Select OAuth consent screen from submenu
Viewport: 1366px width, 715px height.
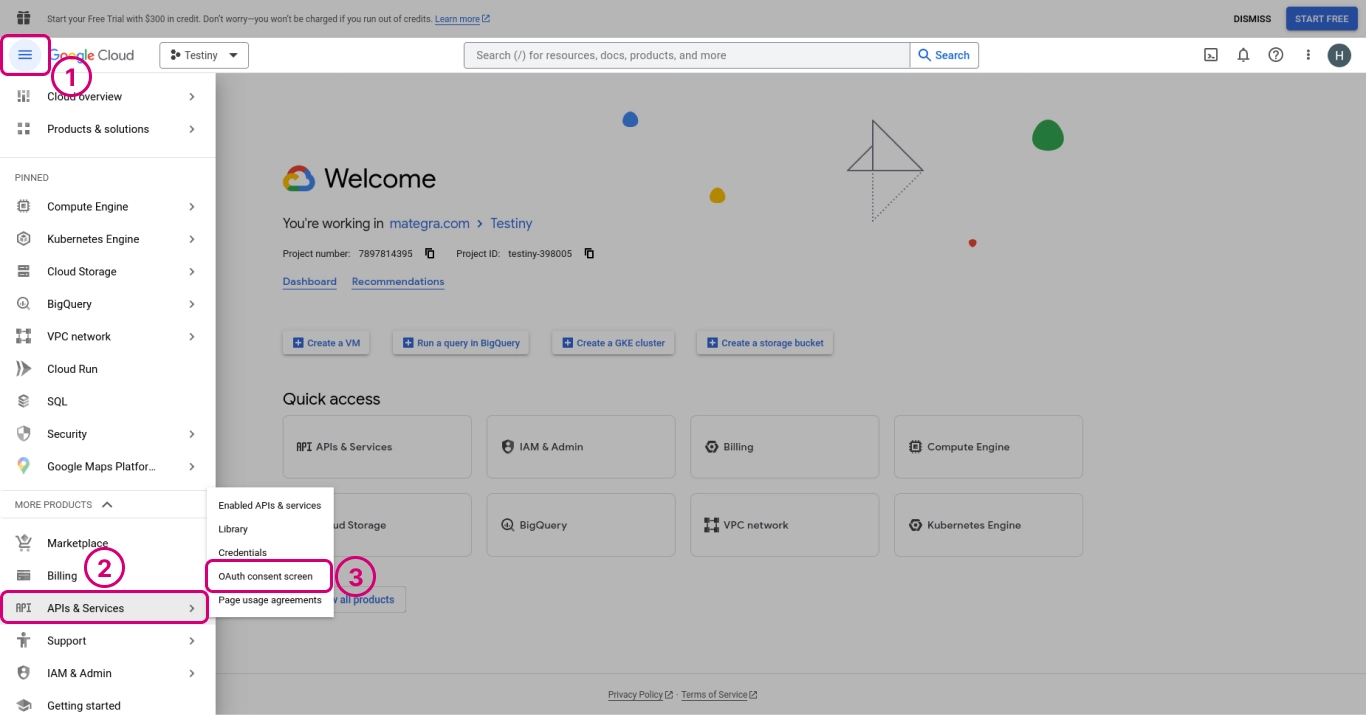coord(266,576)
